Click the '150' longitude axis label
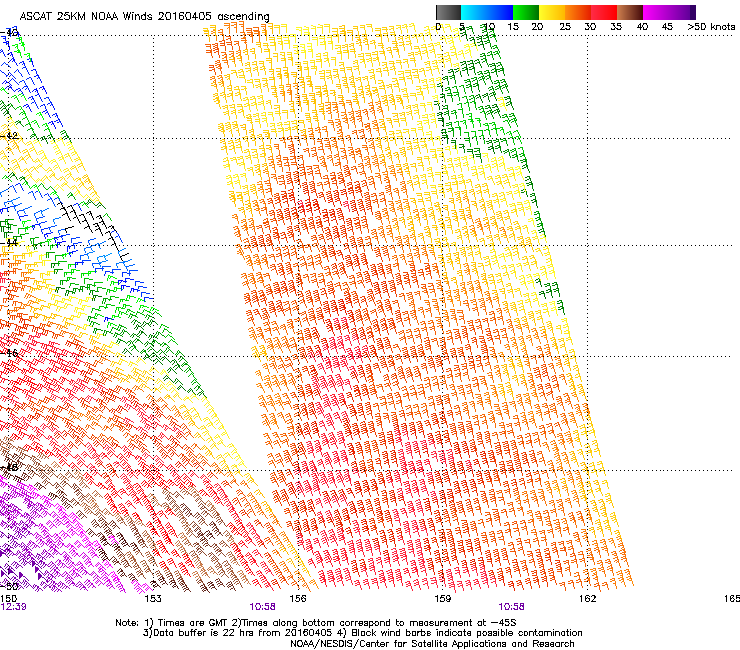Image resolution: width=740 pixels, height=650 pixels. coord(9,599)
